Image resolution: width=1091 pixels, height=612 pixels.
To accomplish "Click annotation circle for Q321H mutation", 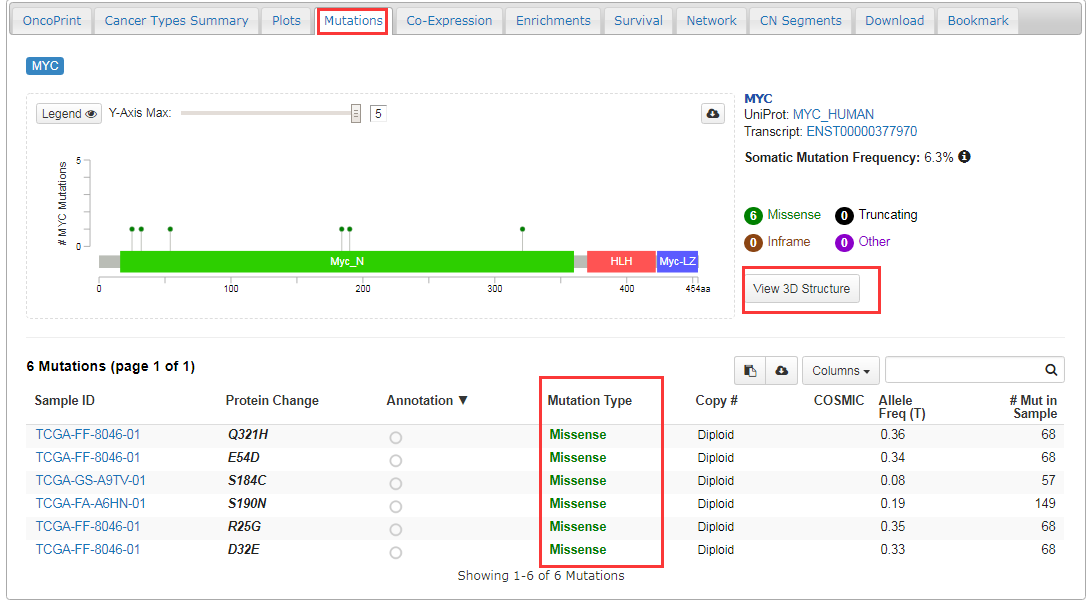I will (x=396, y=438).
